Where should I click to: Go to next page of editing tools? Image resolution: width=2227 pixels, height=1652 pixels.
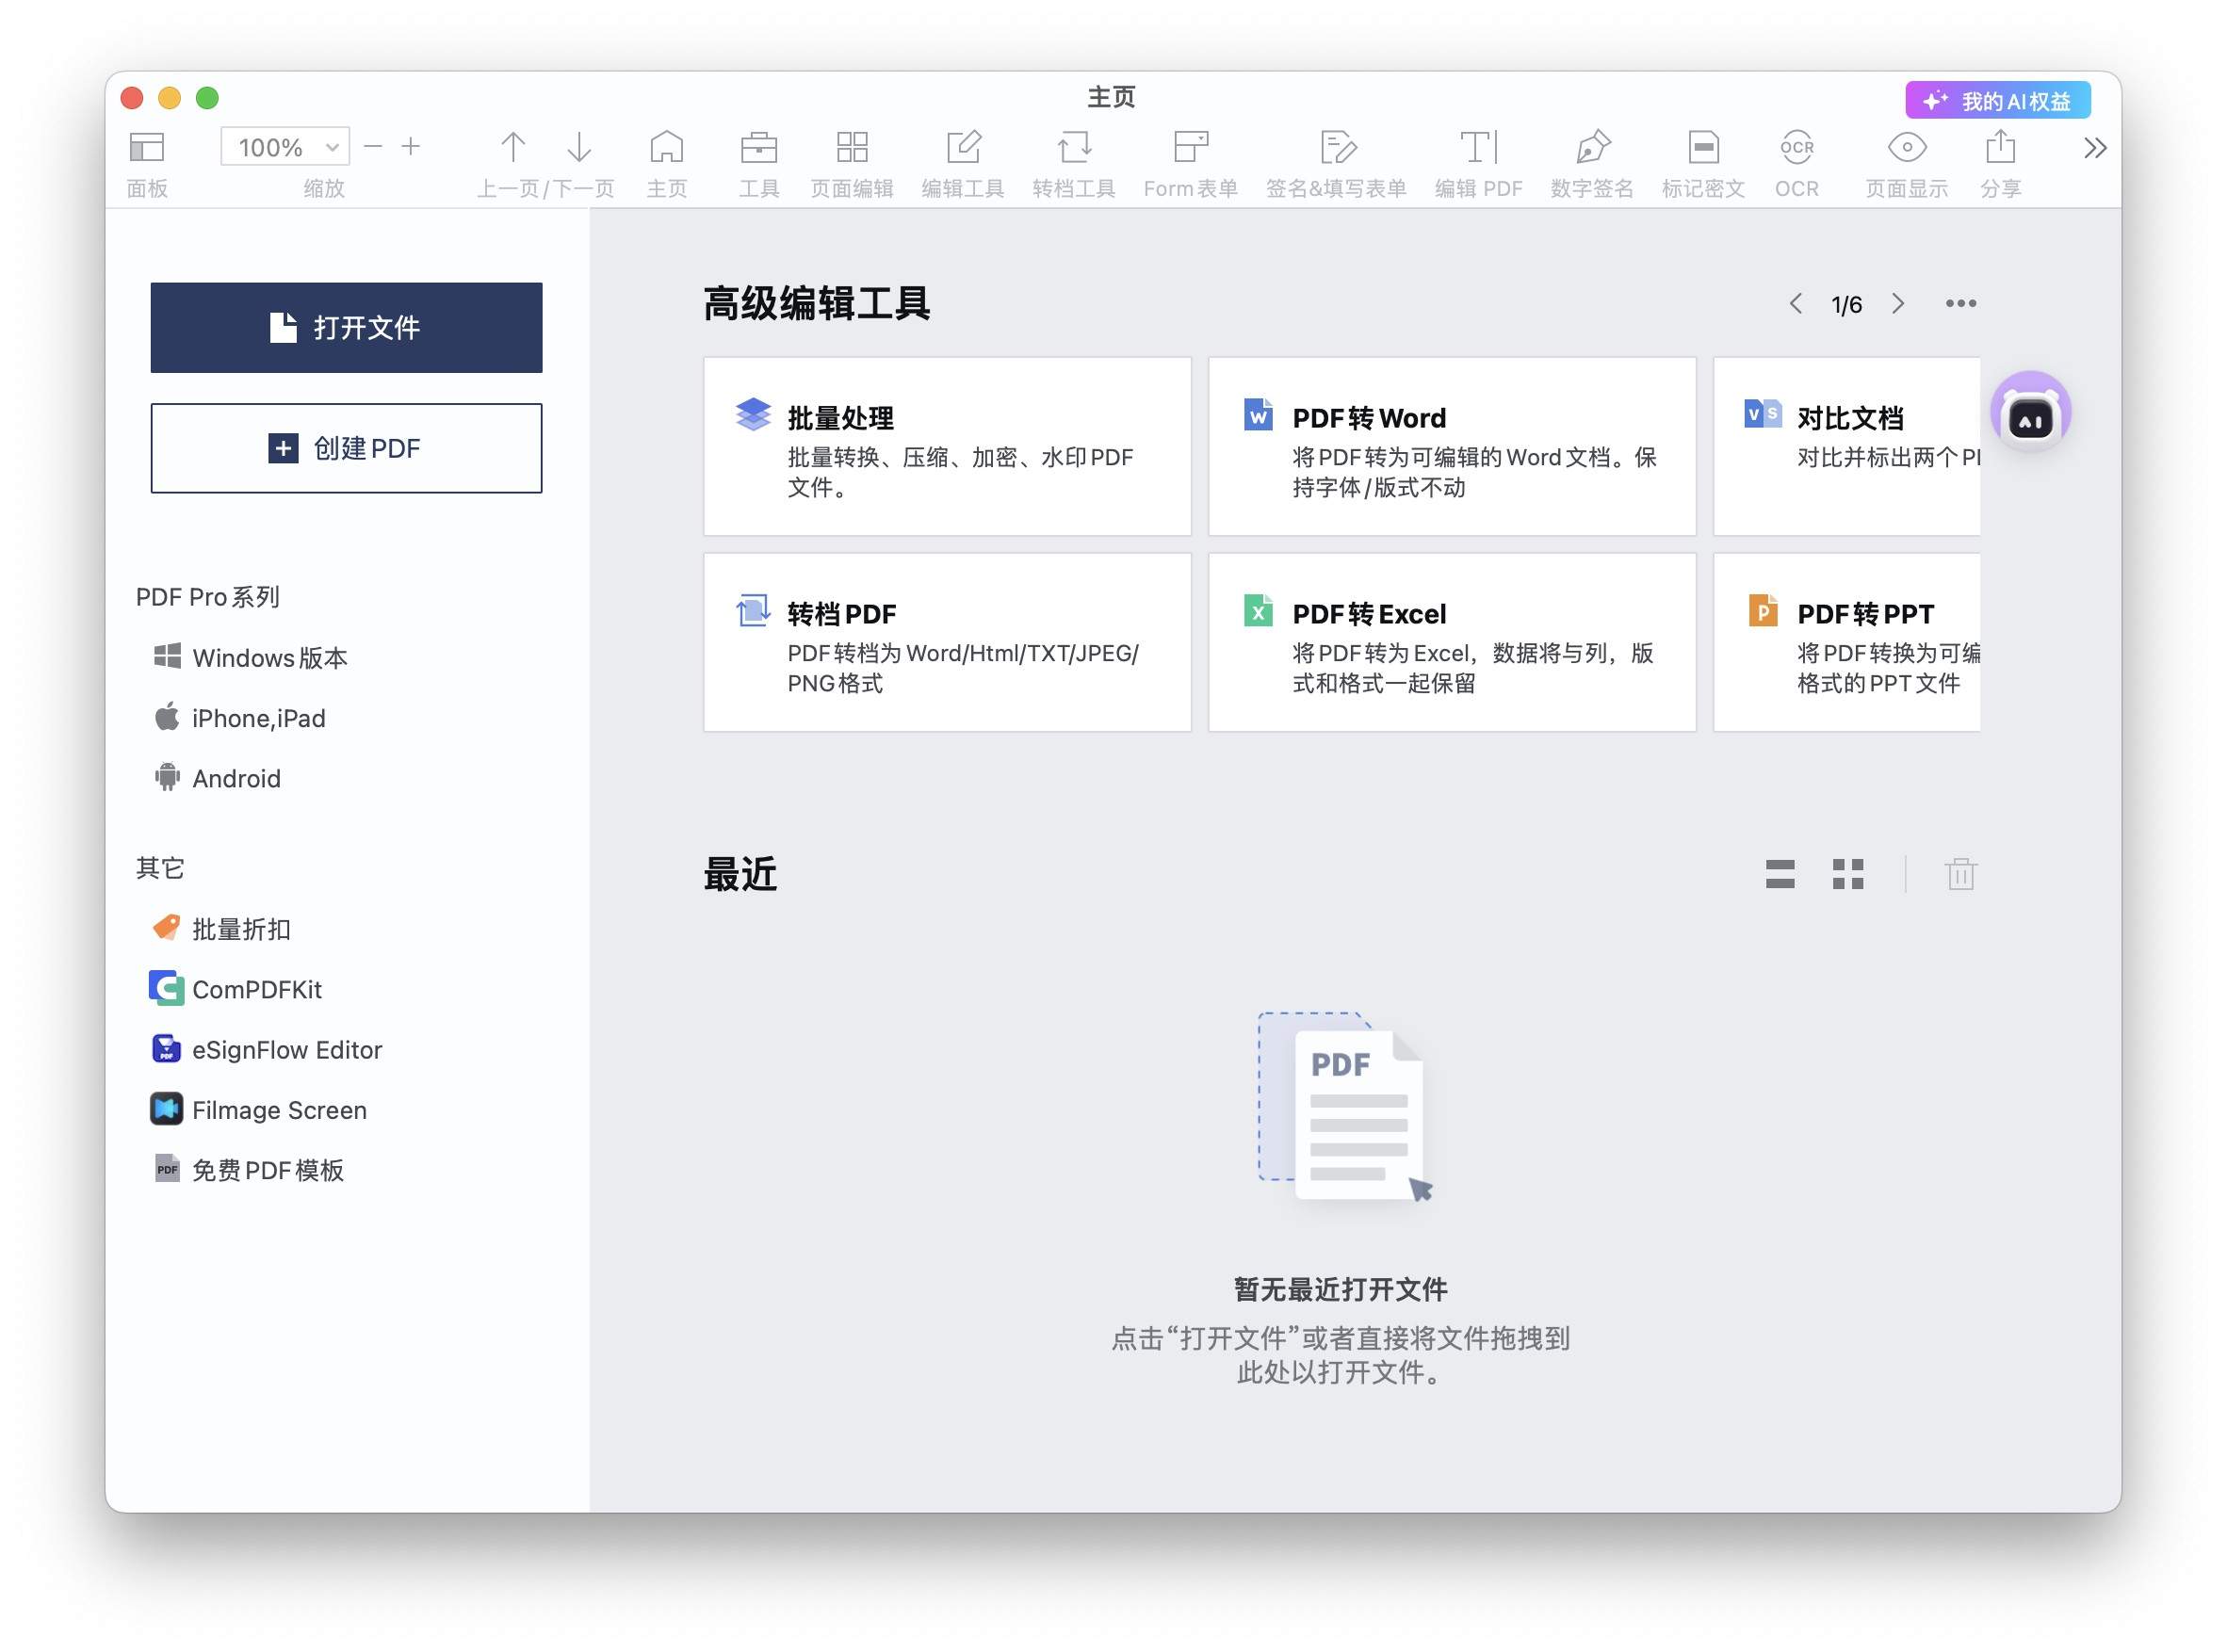pos(1899,304)
